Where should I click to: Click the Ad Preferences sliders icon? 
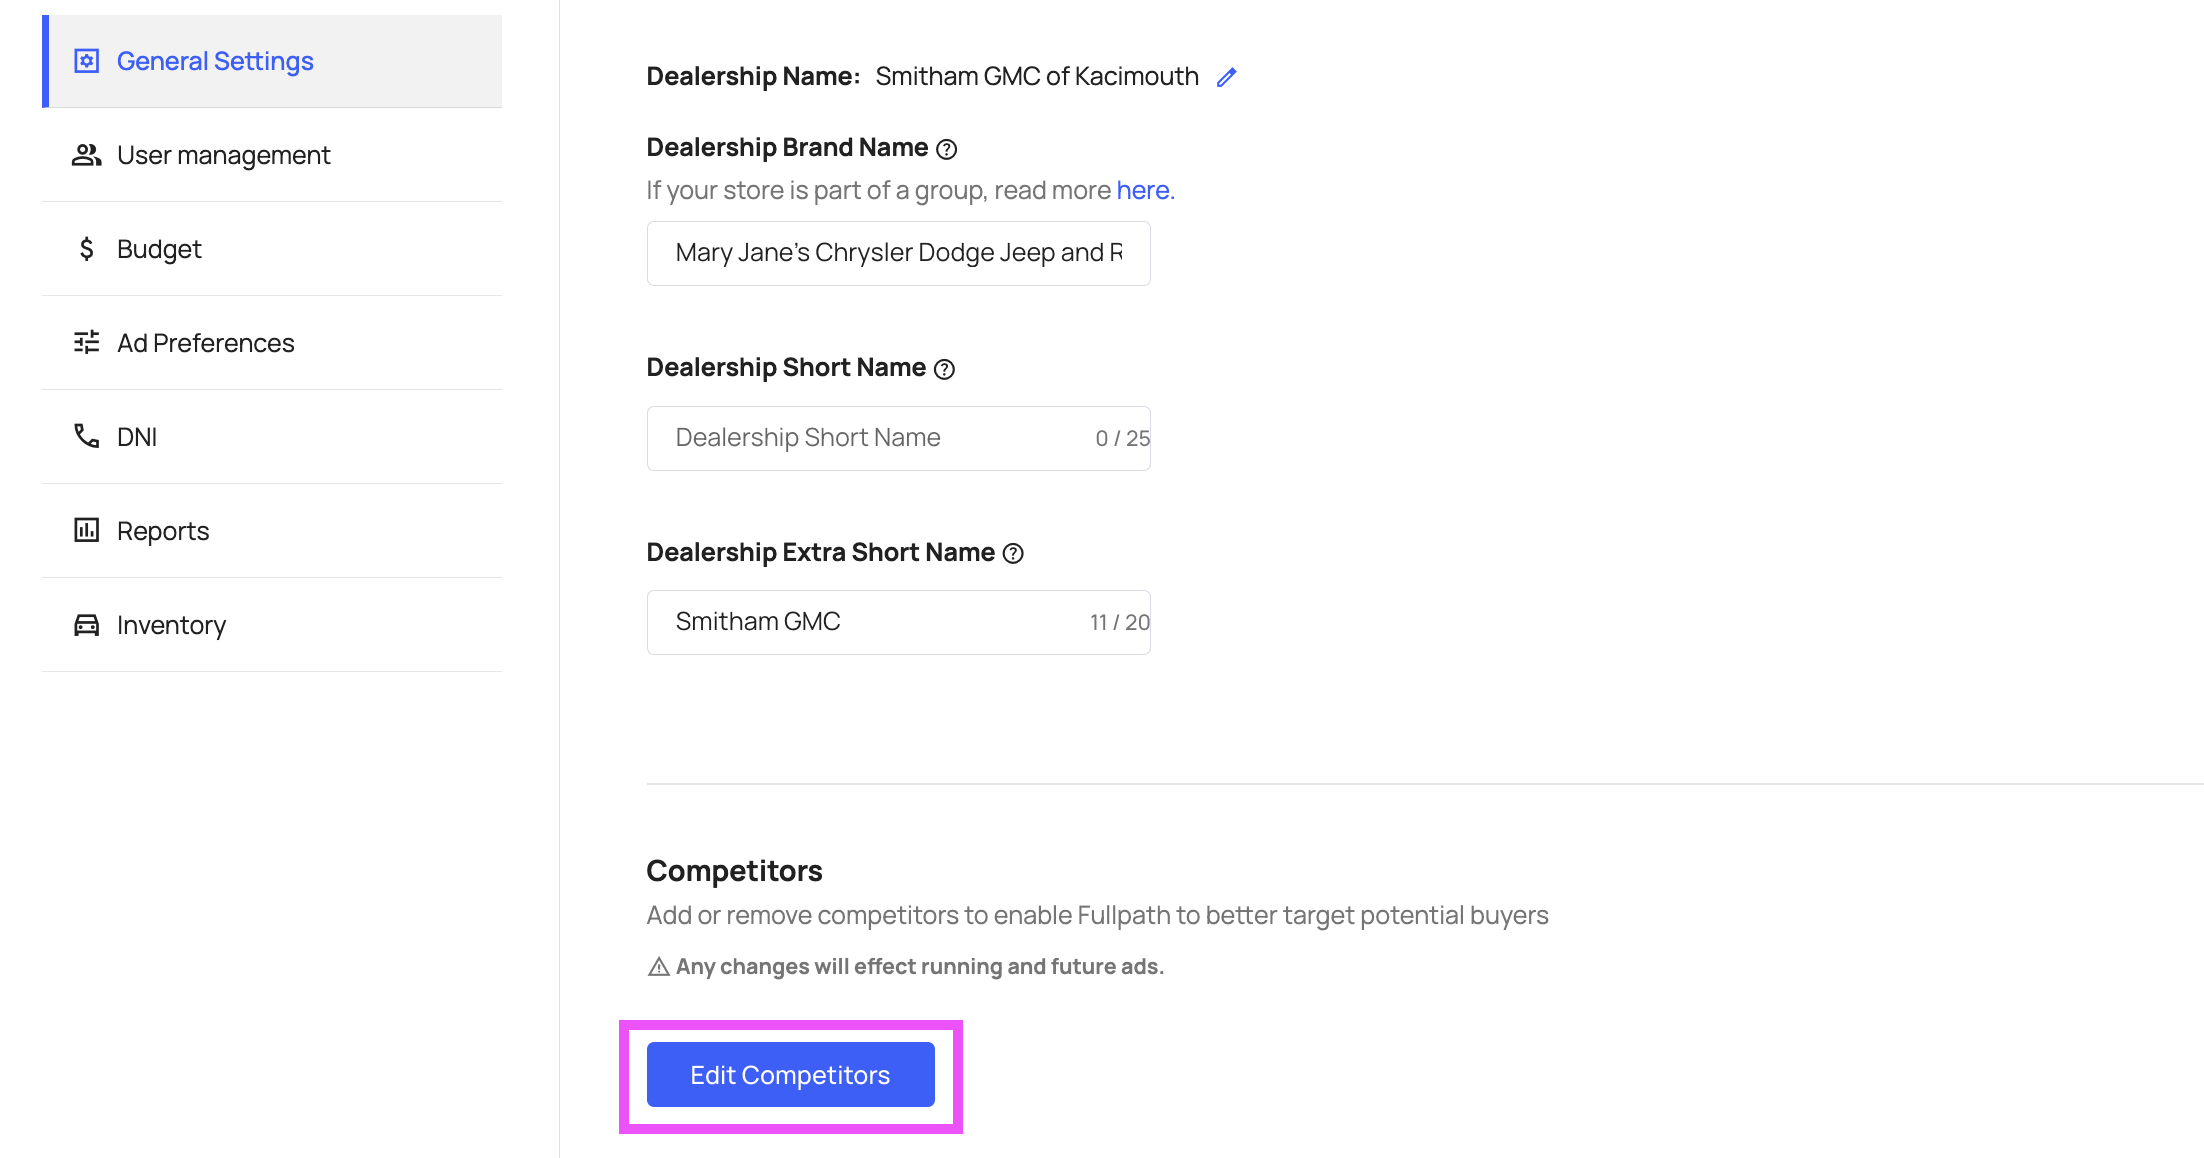tap(87, 343)
